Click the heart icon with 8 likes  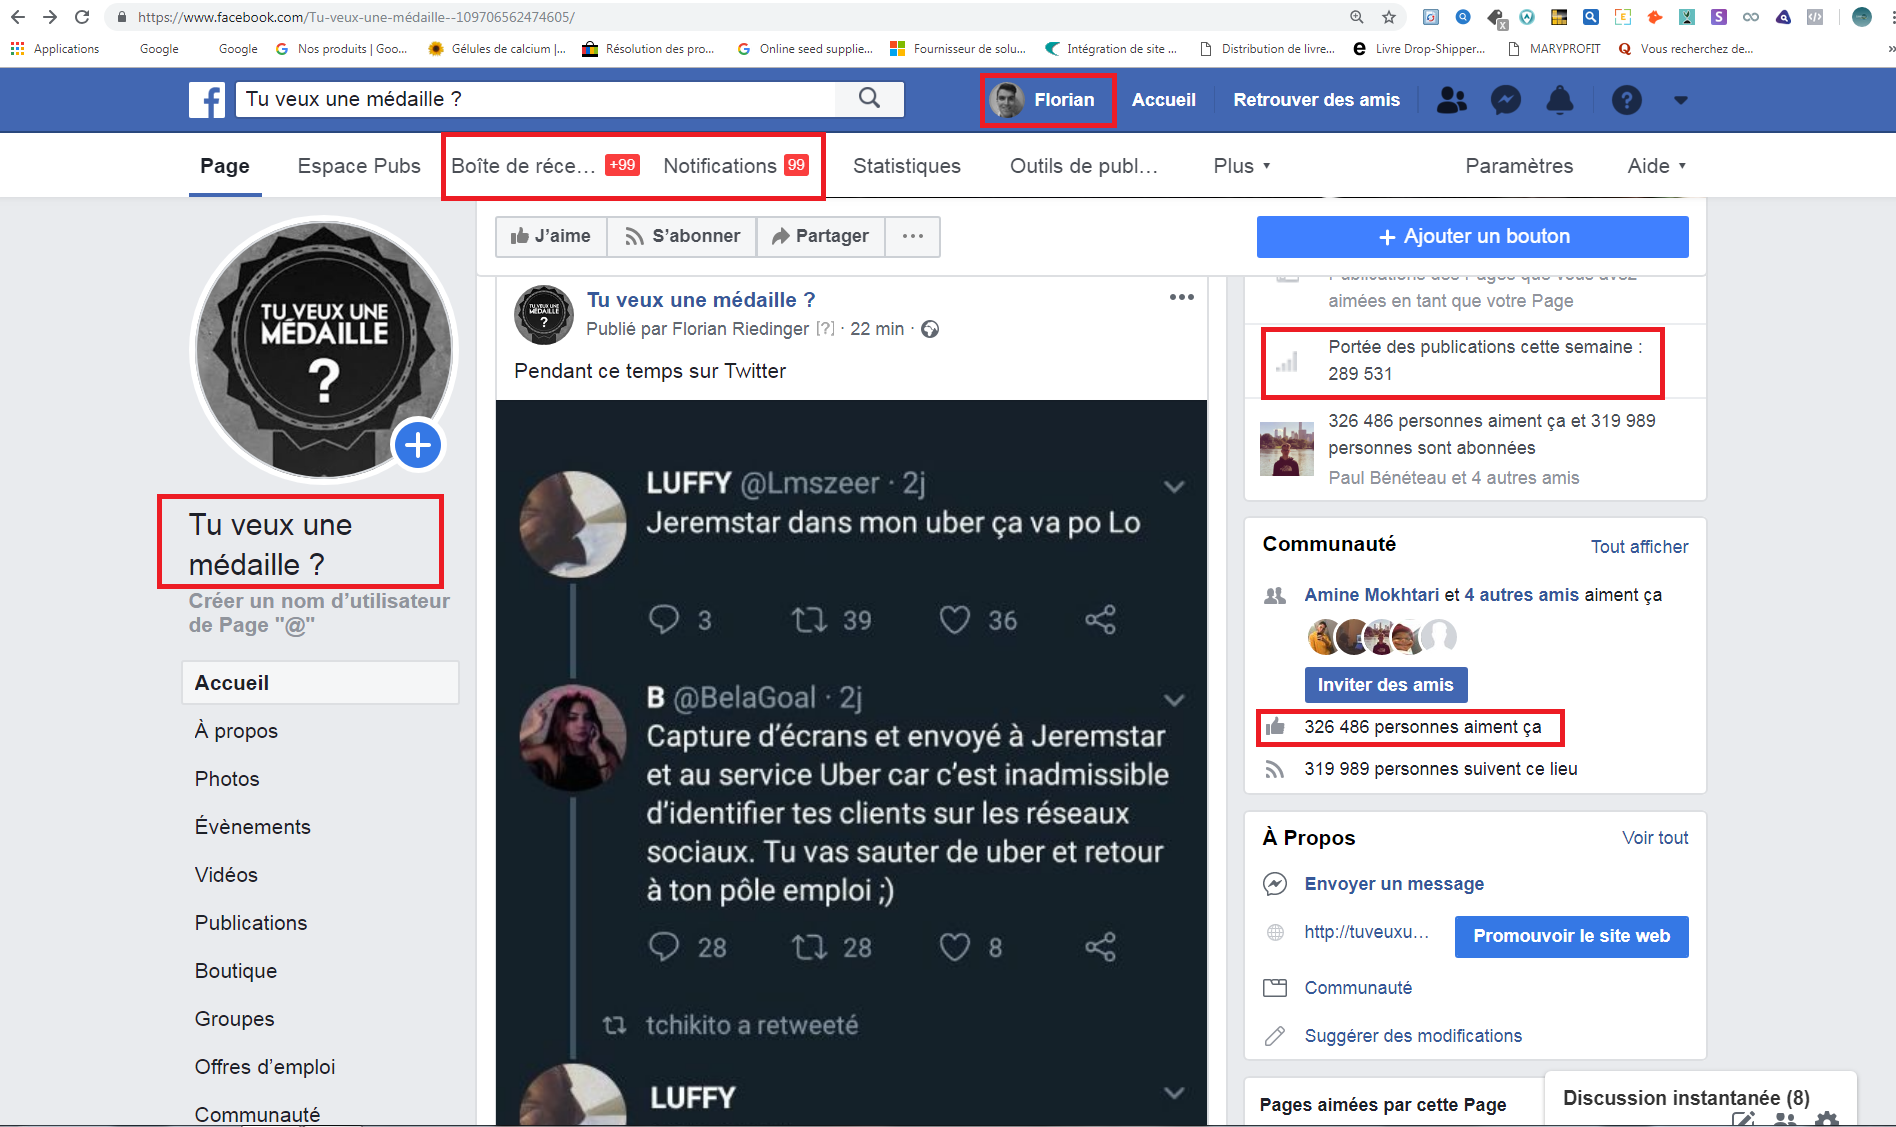[955, 947]
